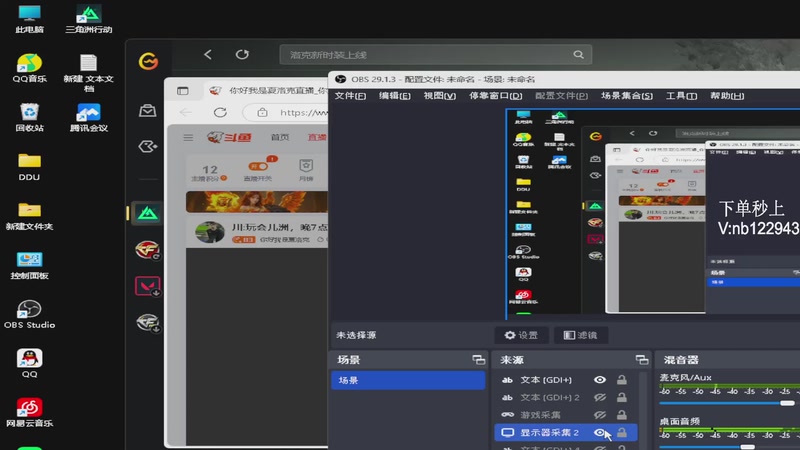Click the browser refresh icon beside the address bar

220,112
